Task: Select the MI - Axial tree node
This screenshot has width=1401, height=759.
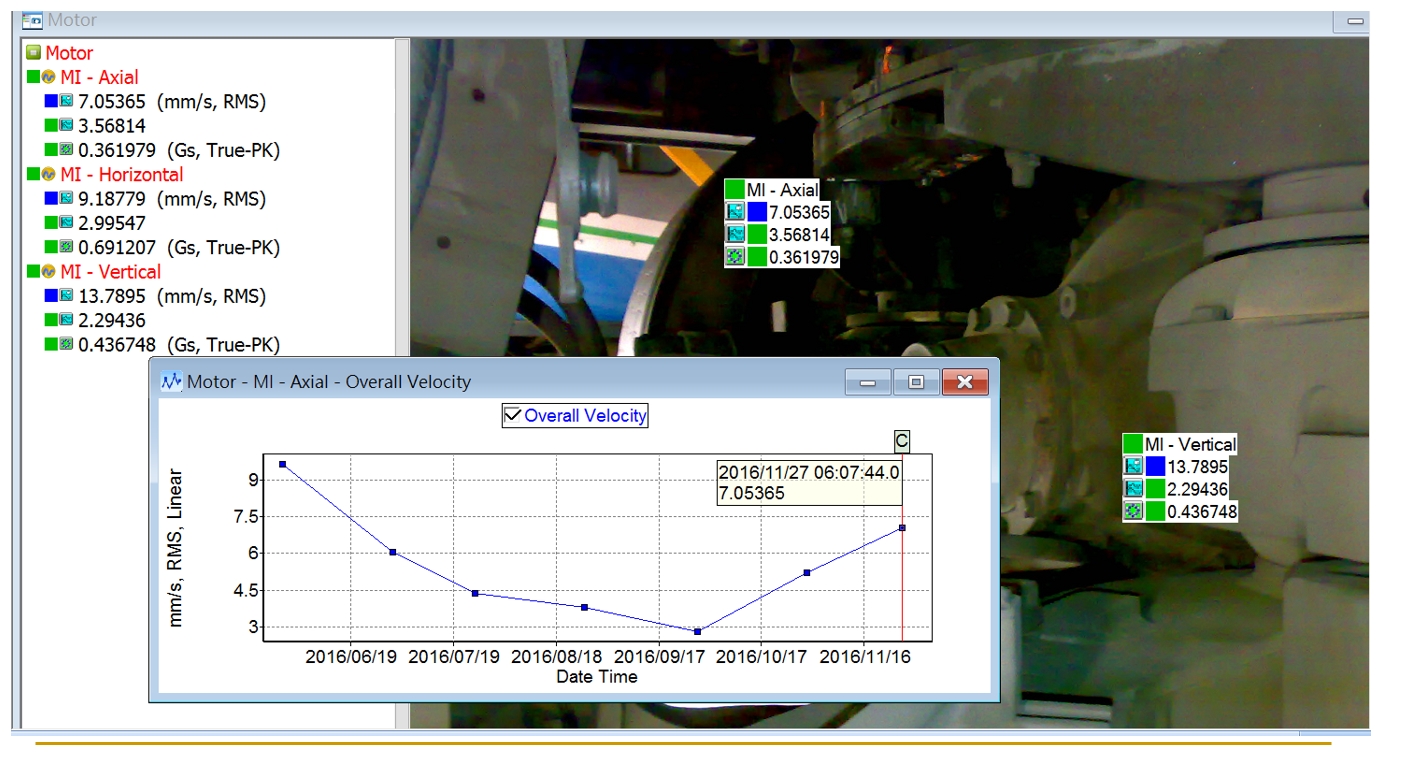Action: (99, 77)
